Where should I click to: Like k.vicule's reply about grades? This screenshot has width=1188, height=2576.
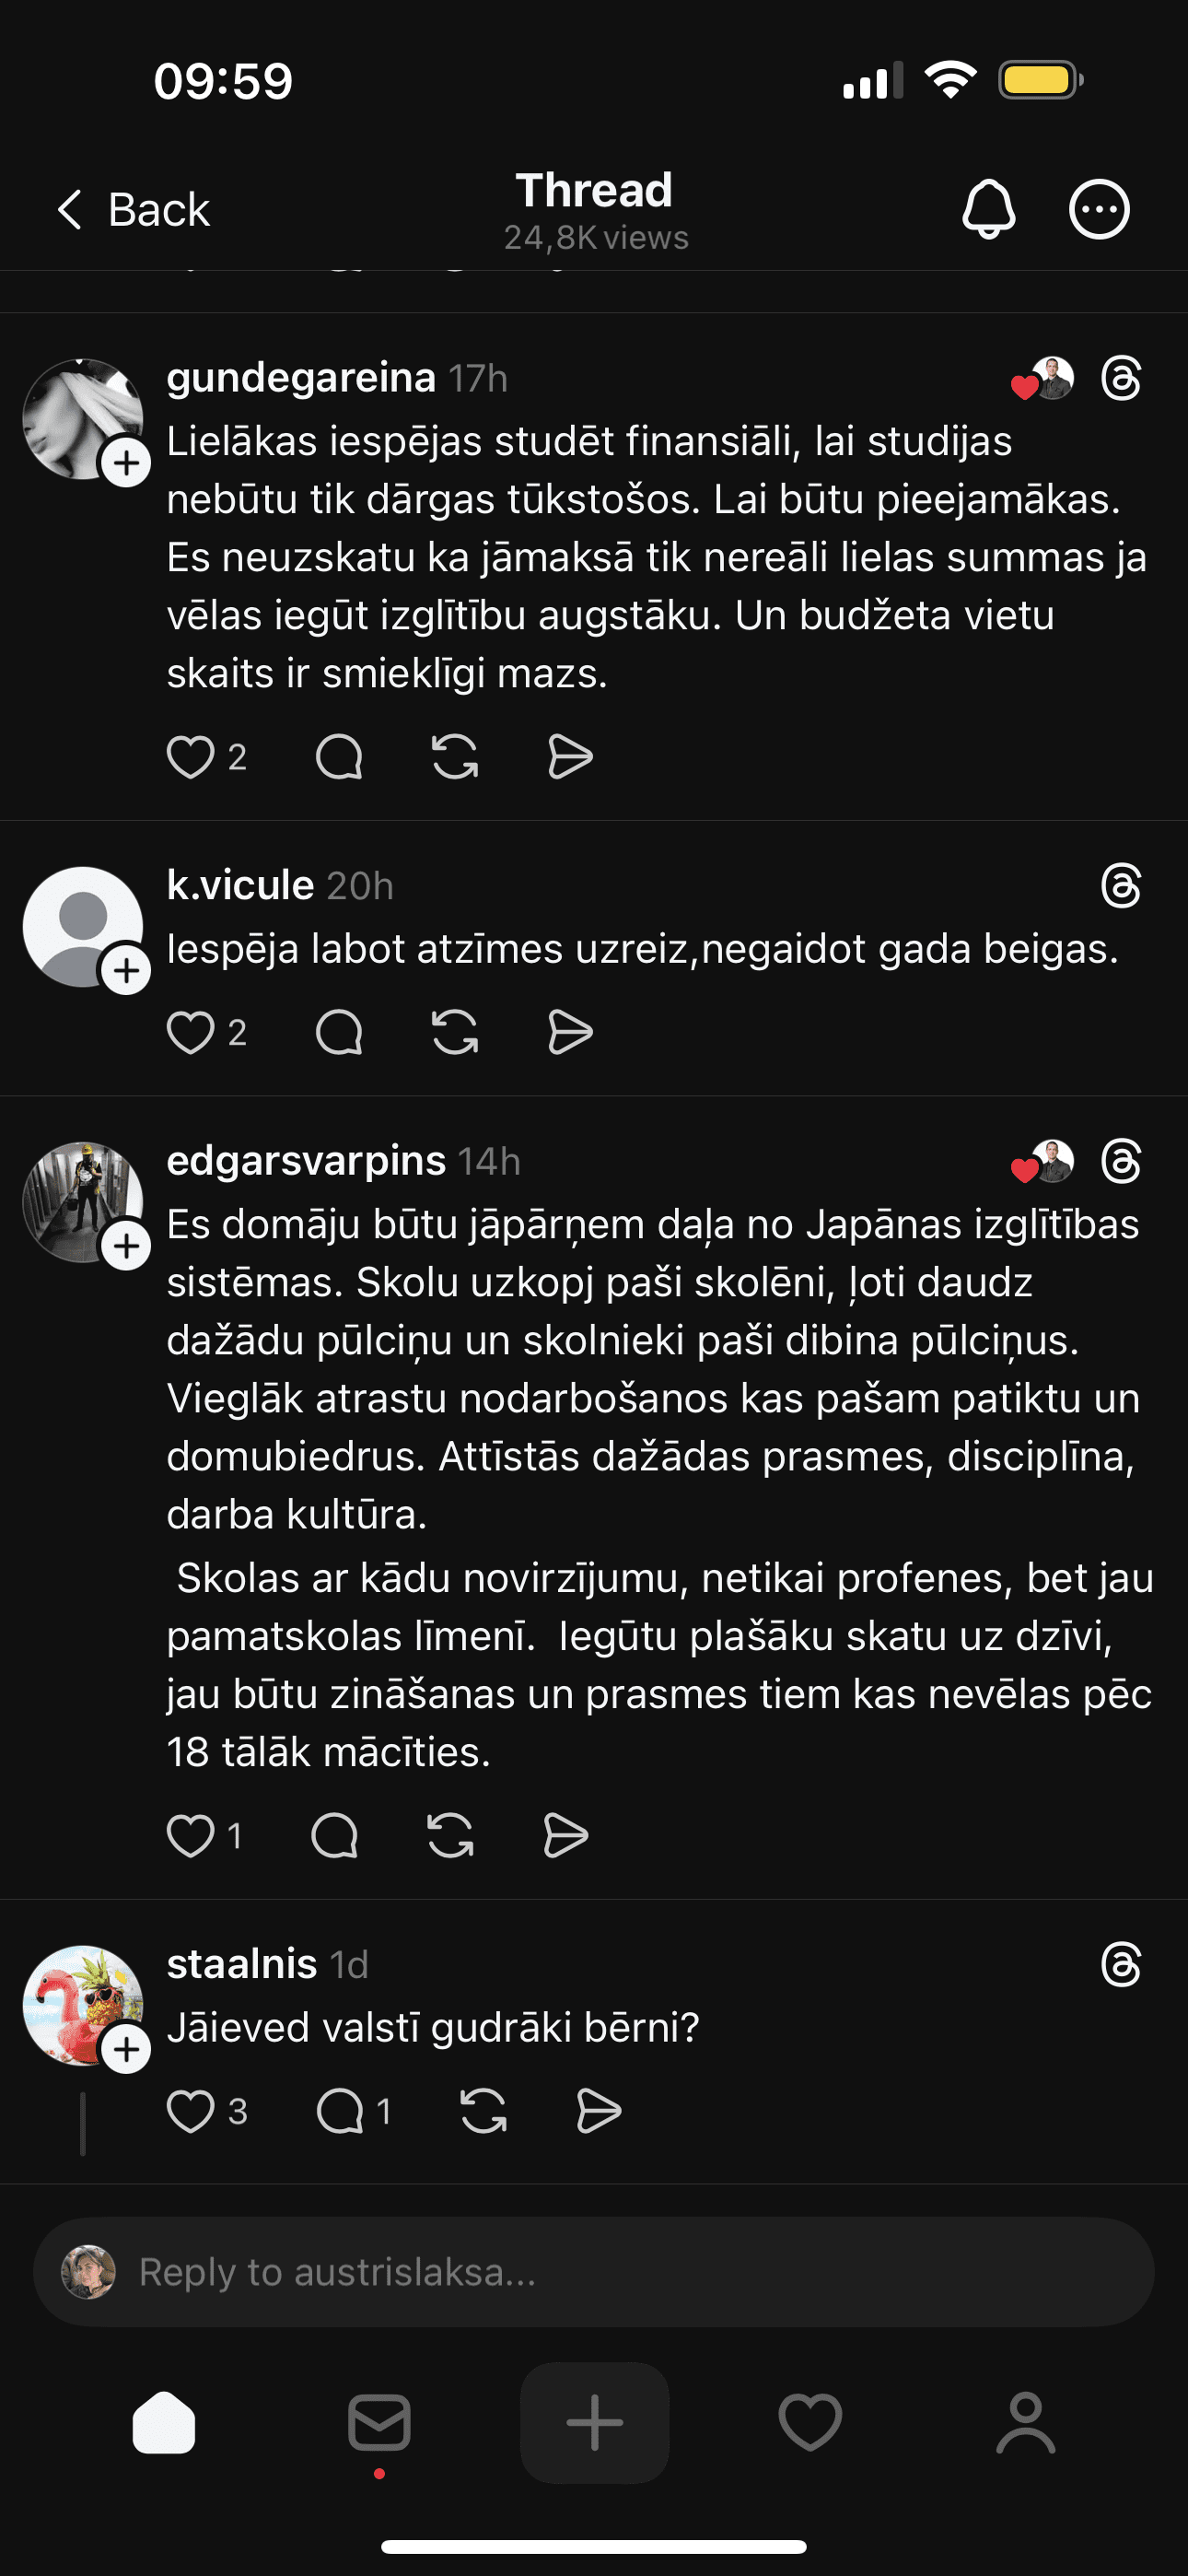click(190, 1032)
